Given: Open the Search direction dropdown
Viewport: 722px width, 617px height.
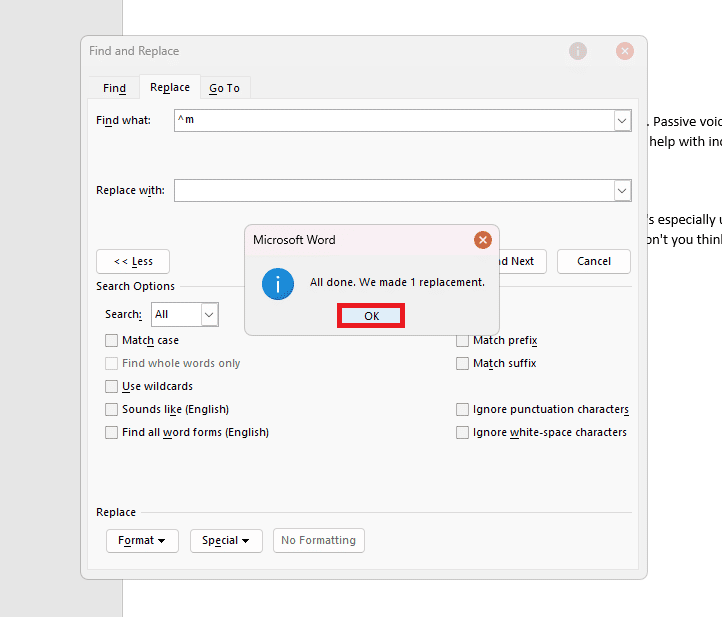Looking at the screenshot, I should pos(209,315).
